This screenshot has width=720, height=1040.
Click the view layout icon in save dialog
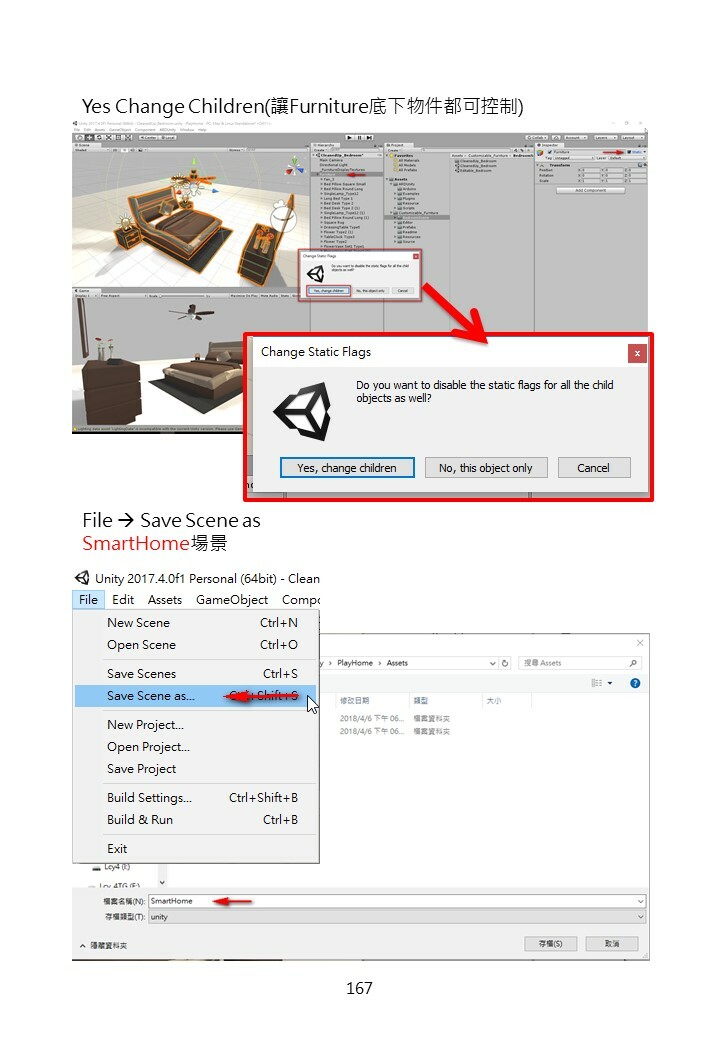point(597,683)
